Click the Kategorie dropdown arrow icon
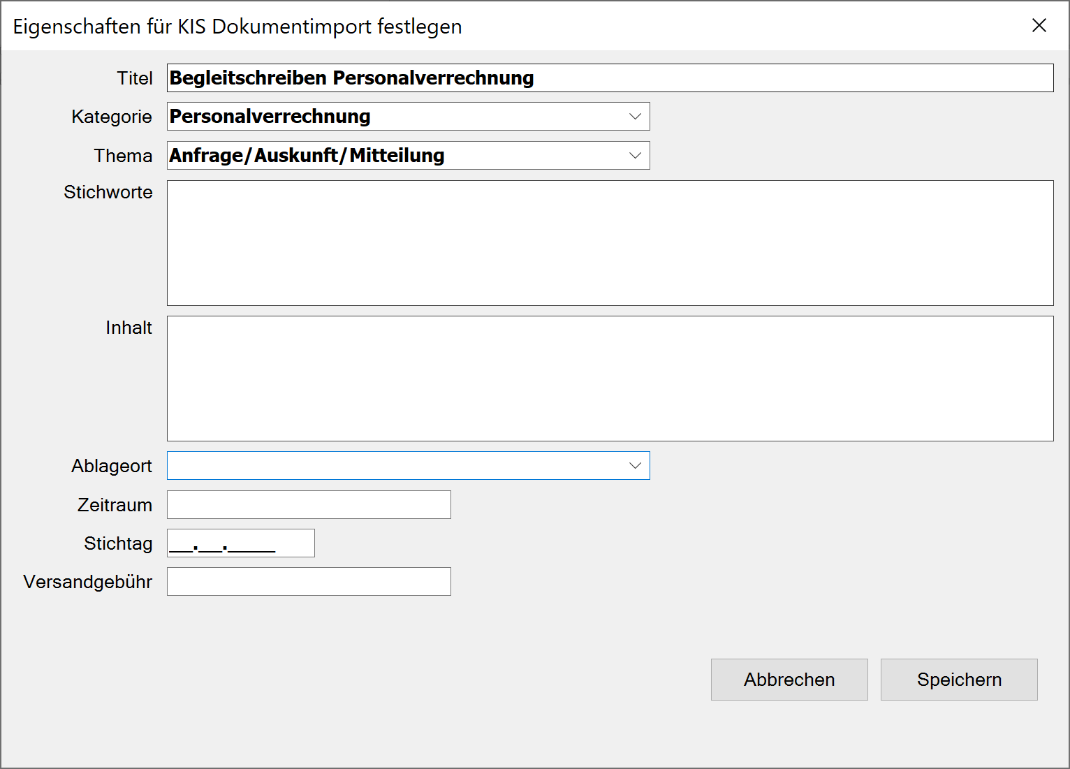Viewport: 1070px width, 769px height. click(635, 116)
